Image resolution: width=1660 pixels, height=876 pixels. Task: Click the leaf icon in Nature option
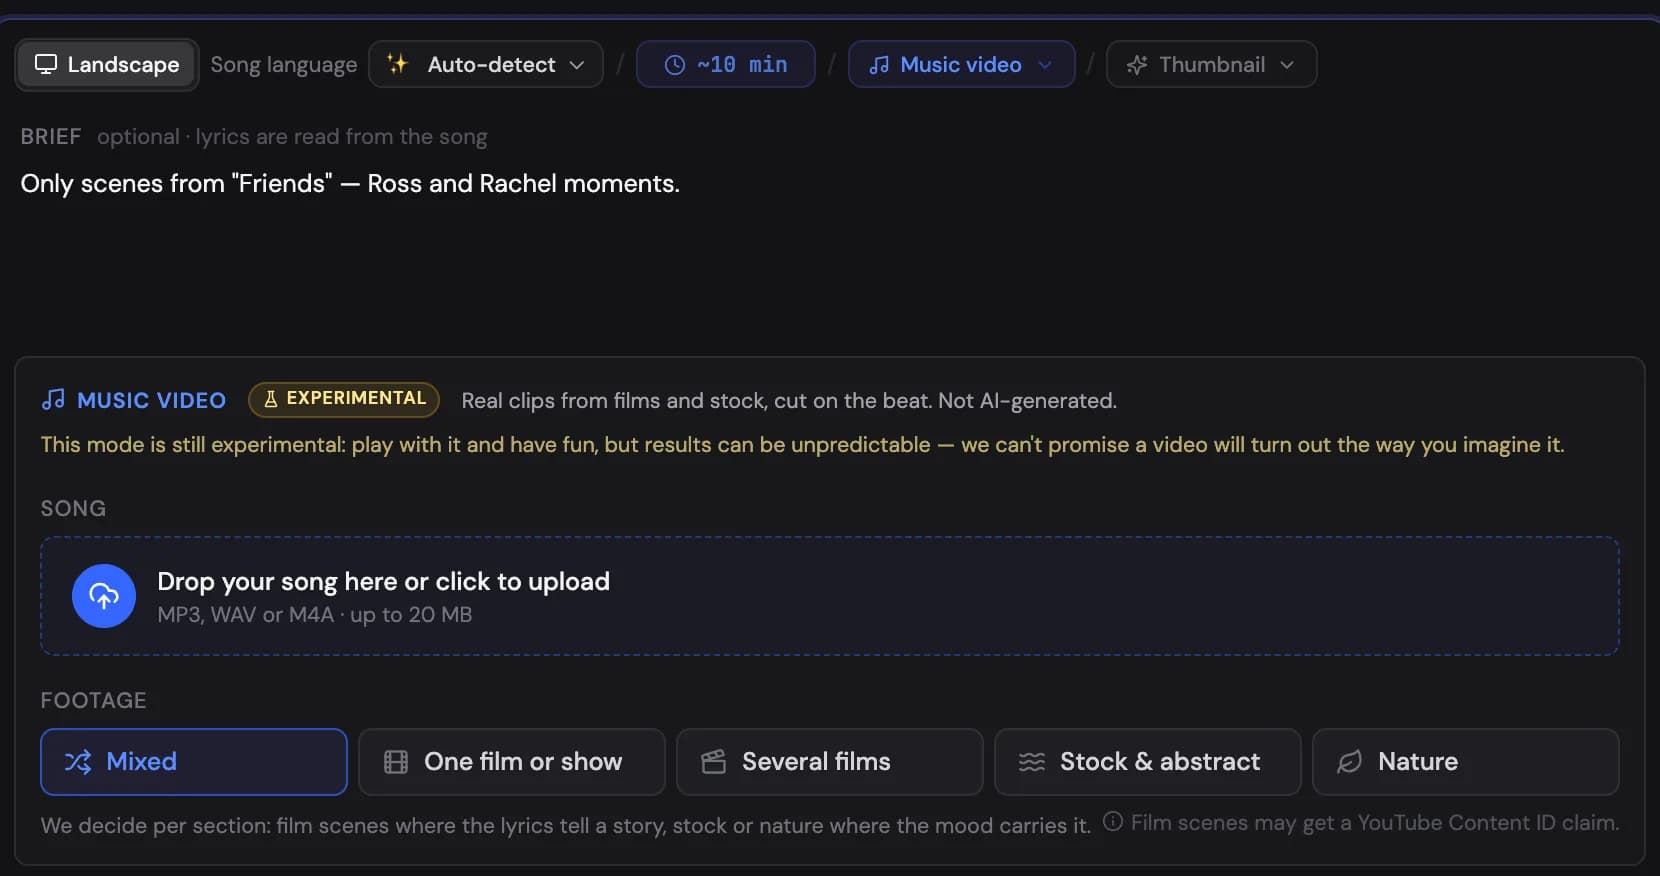[x=1350, y=762]
